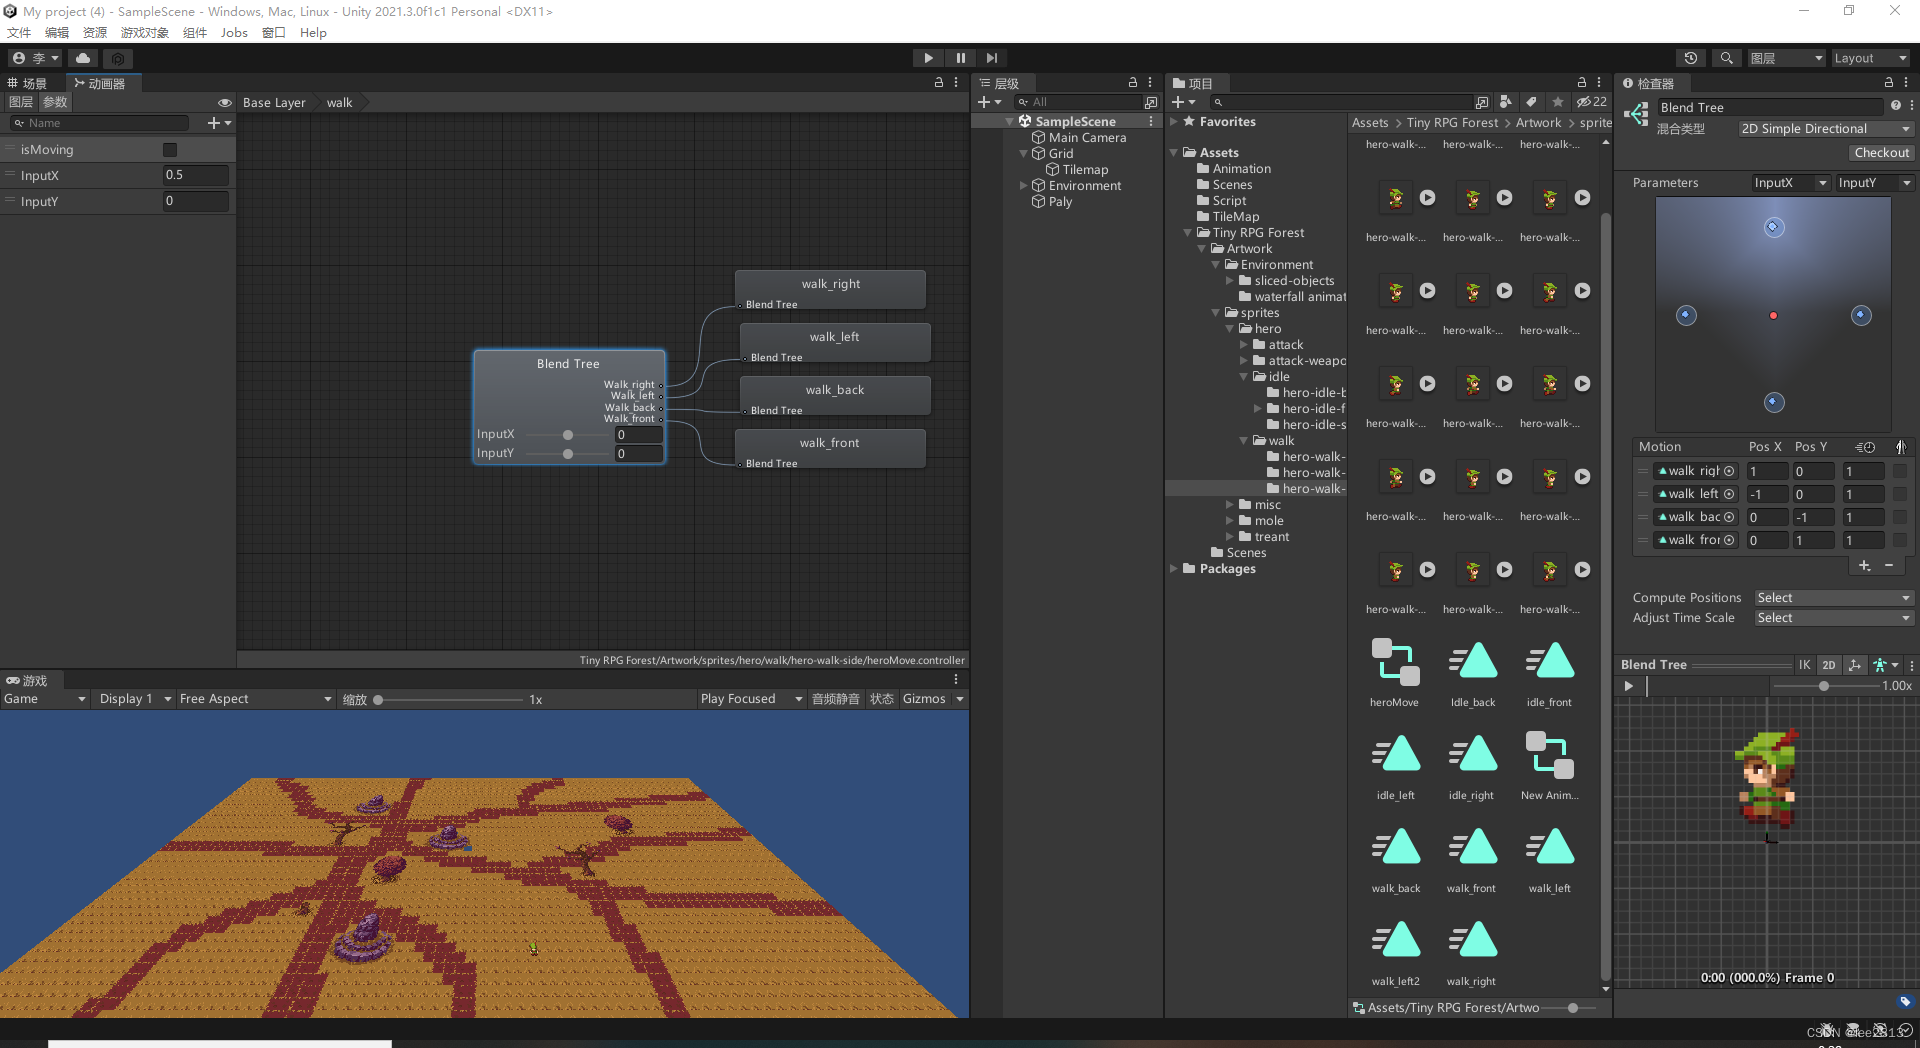The width and height of the screenshot is (1920, 1048).
Task: Click Base Layer in Animator breadcrumb
Action: [x=274, y=102]
